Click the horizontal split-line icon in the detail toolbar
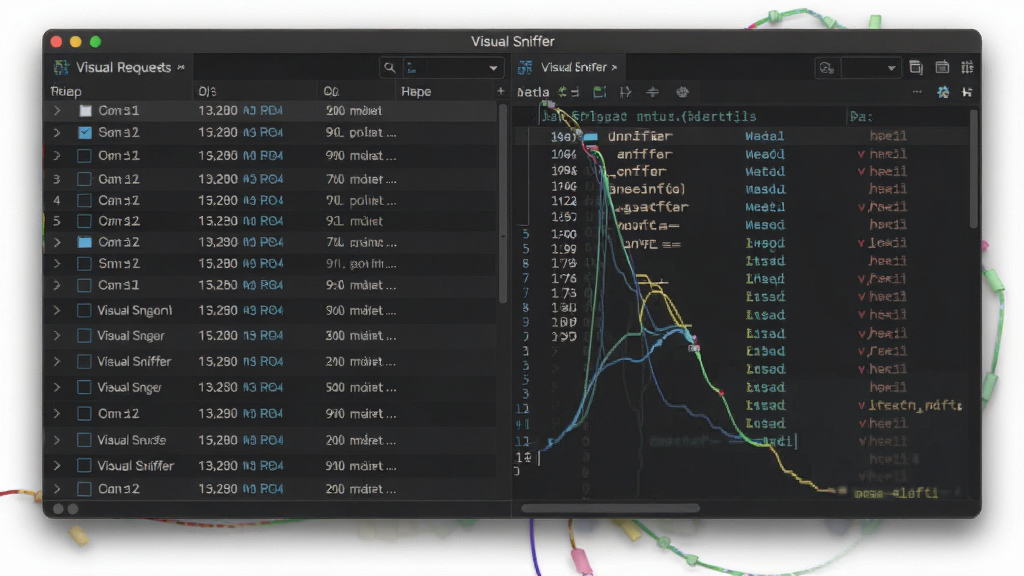Screen dimensions: 1024x576 pos(652,92)
